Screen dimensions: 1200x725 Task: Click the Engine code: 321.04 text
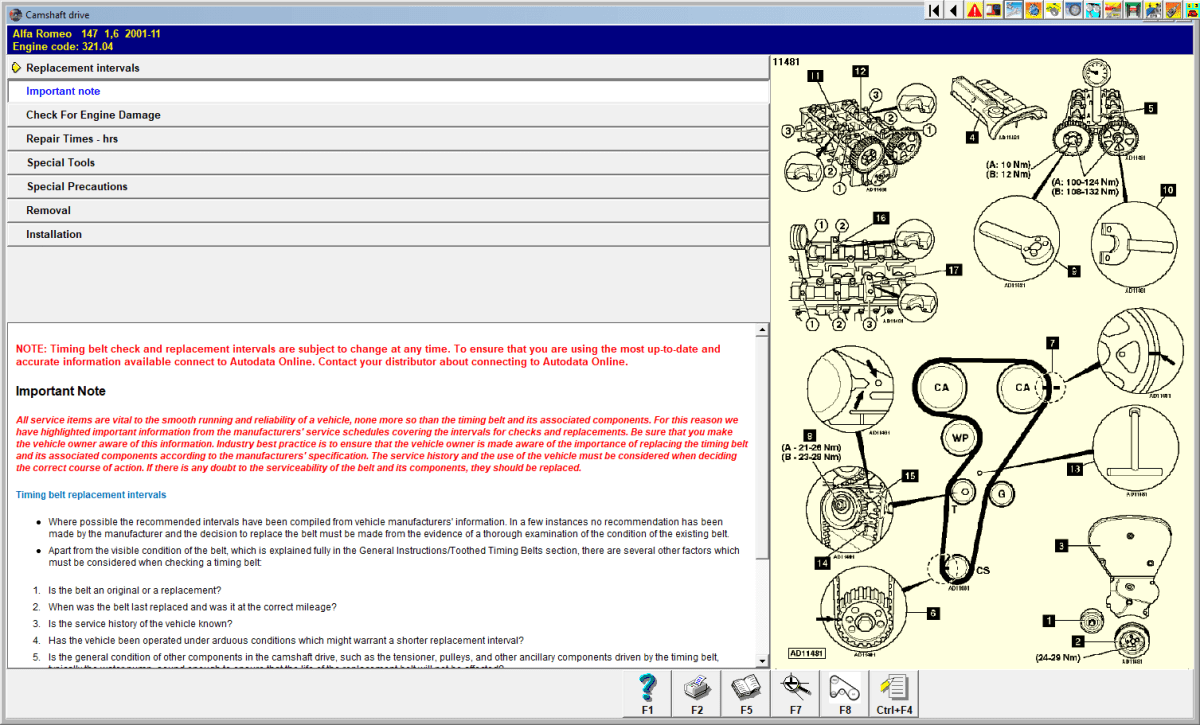pyautogui.click(x=62, y=46)
